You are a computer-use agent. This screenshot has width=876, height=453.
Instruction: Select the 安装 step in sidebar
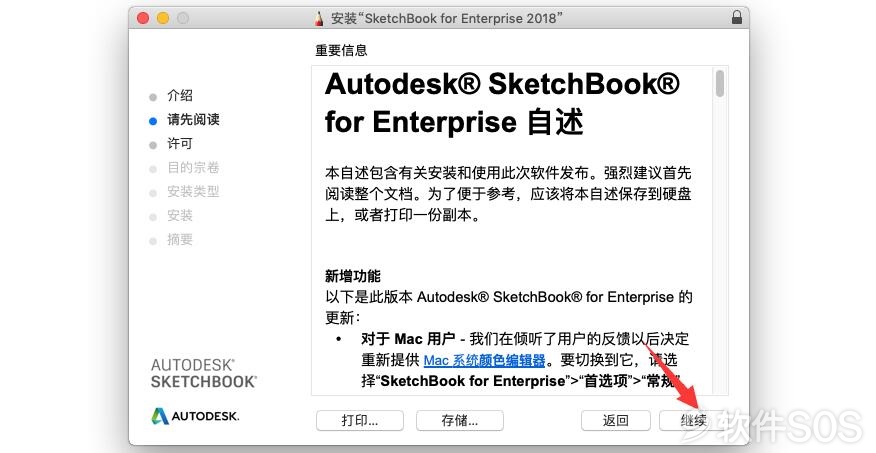pos(180,216)
